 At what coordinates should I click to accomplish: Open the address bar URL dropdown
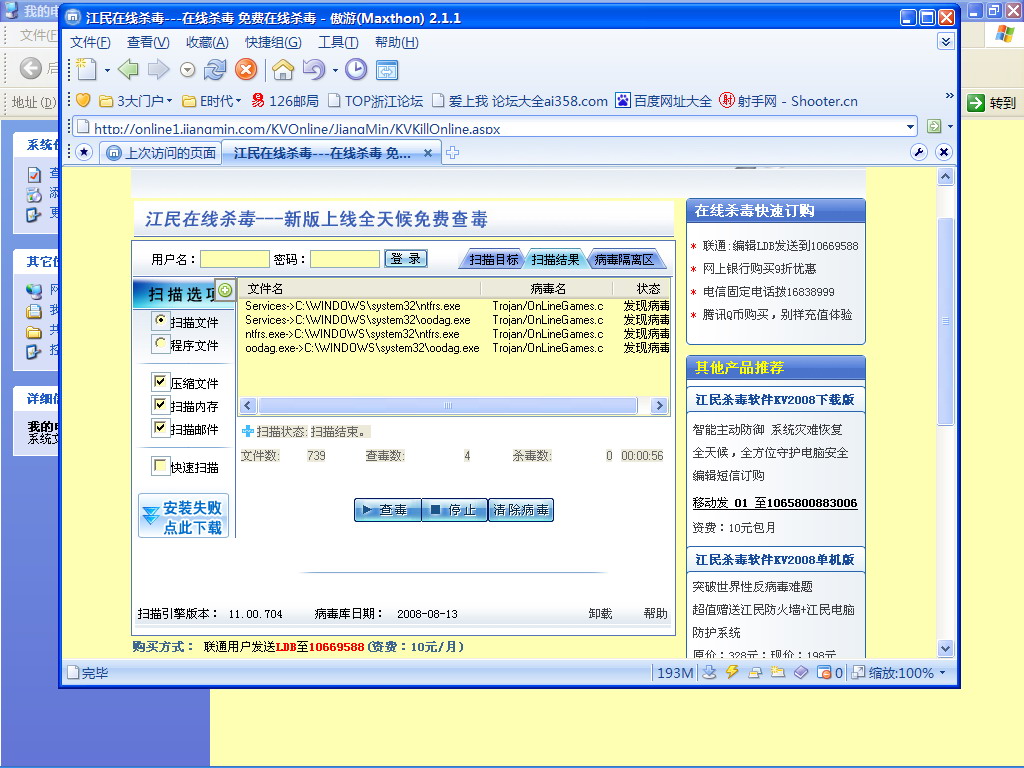pos(910,127)
